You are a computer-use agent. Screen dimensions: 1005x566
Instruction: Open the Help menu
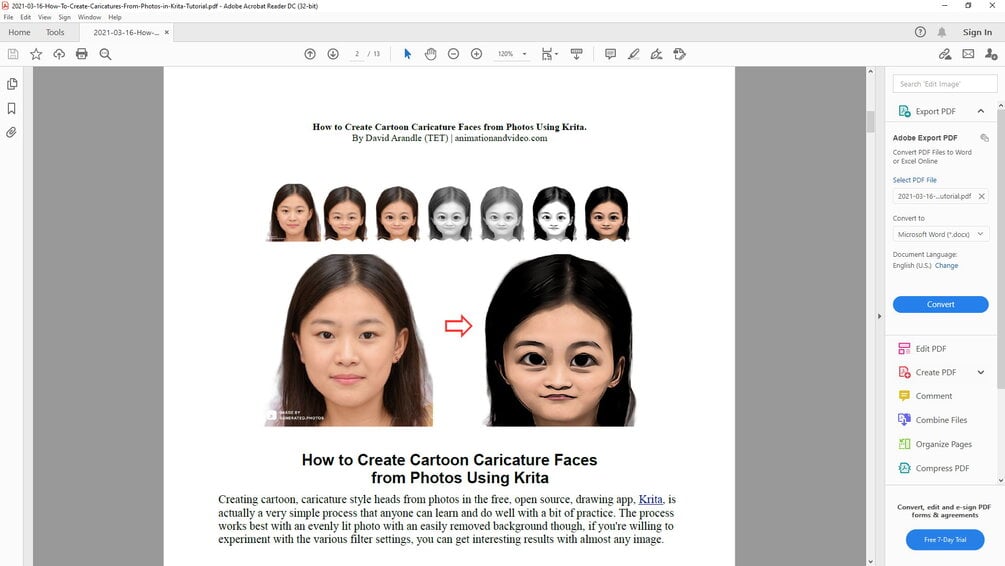pyautogui.click(x=115, y=17)
